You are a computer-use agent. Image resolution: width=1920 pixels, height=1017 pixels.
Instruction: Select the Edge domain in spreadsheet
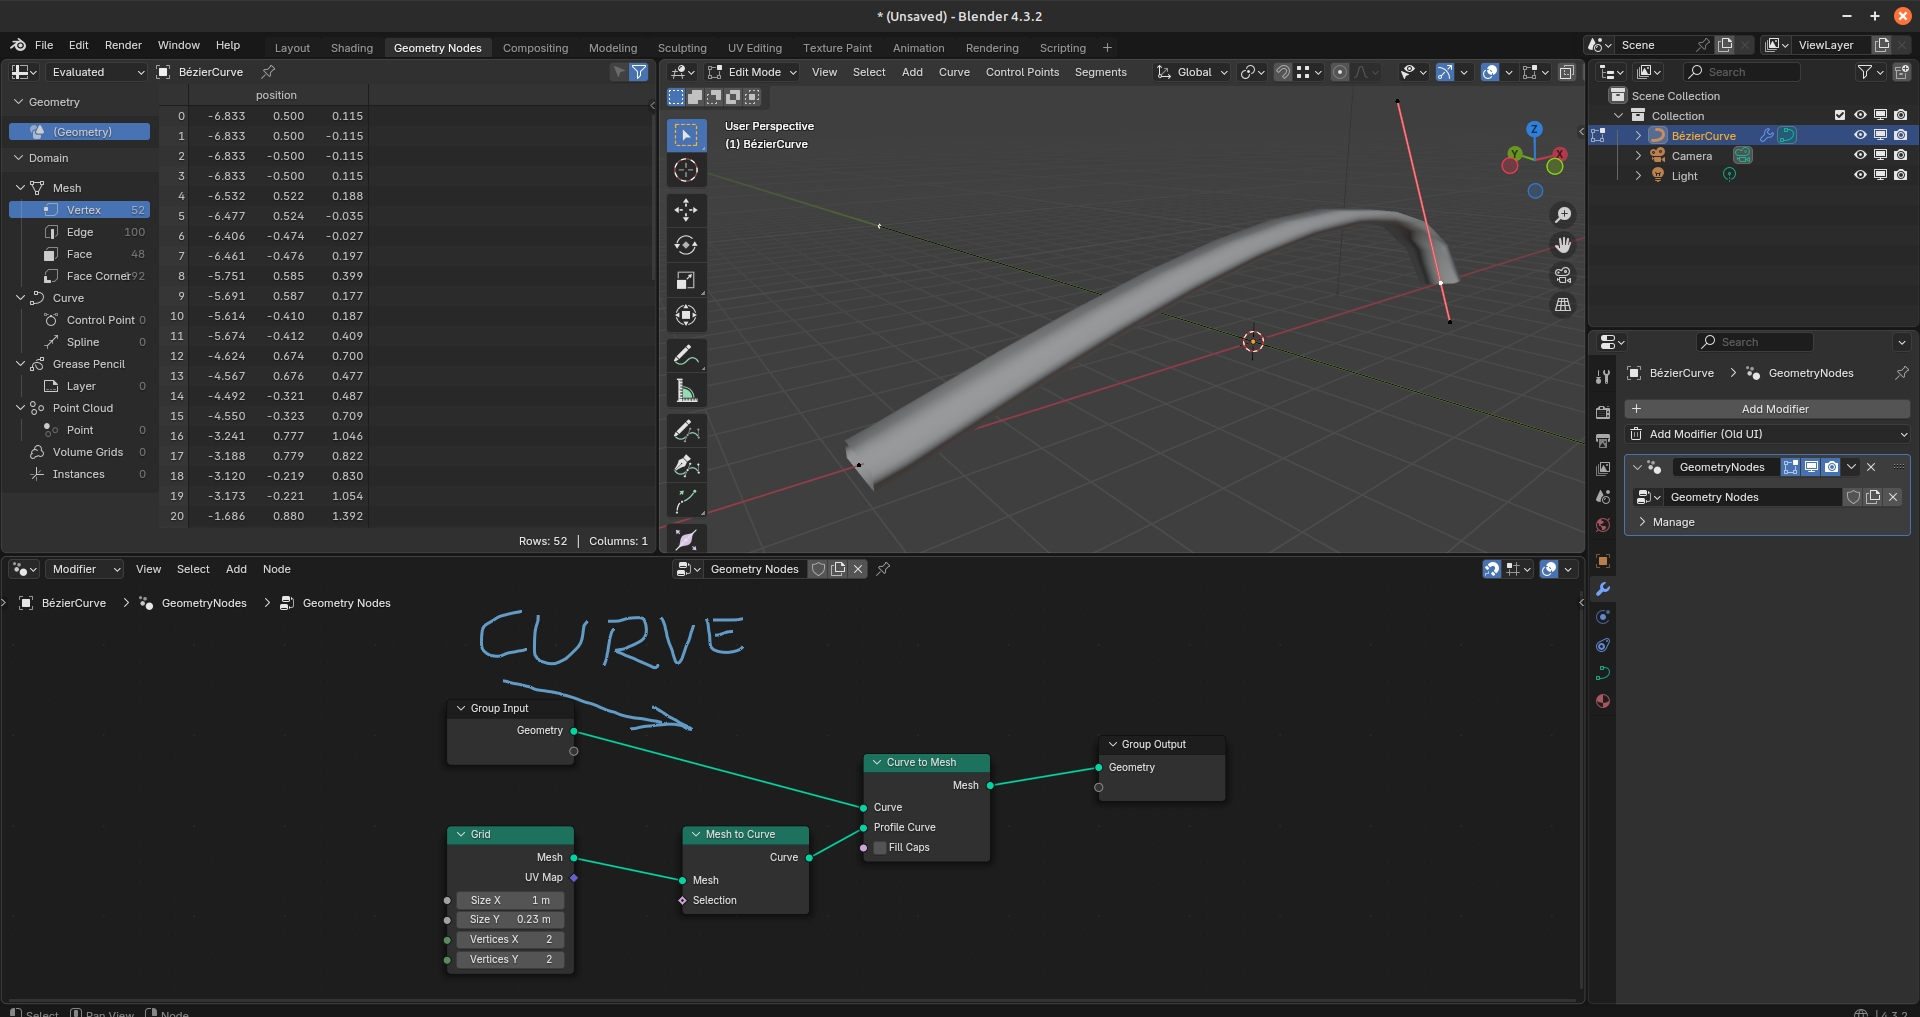click(80, 232)
